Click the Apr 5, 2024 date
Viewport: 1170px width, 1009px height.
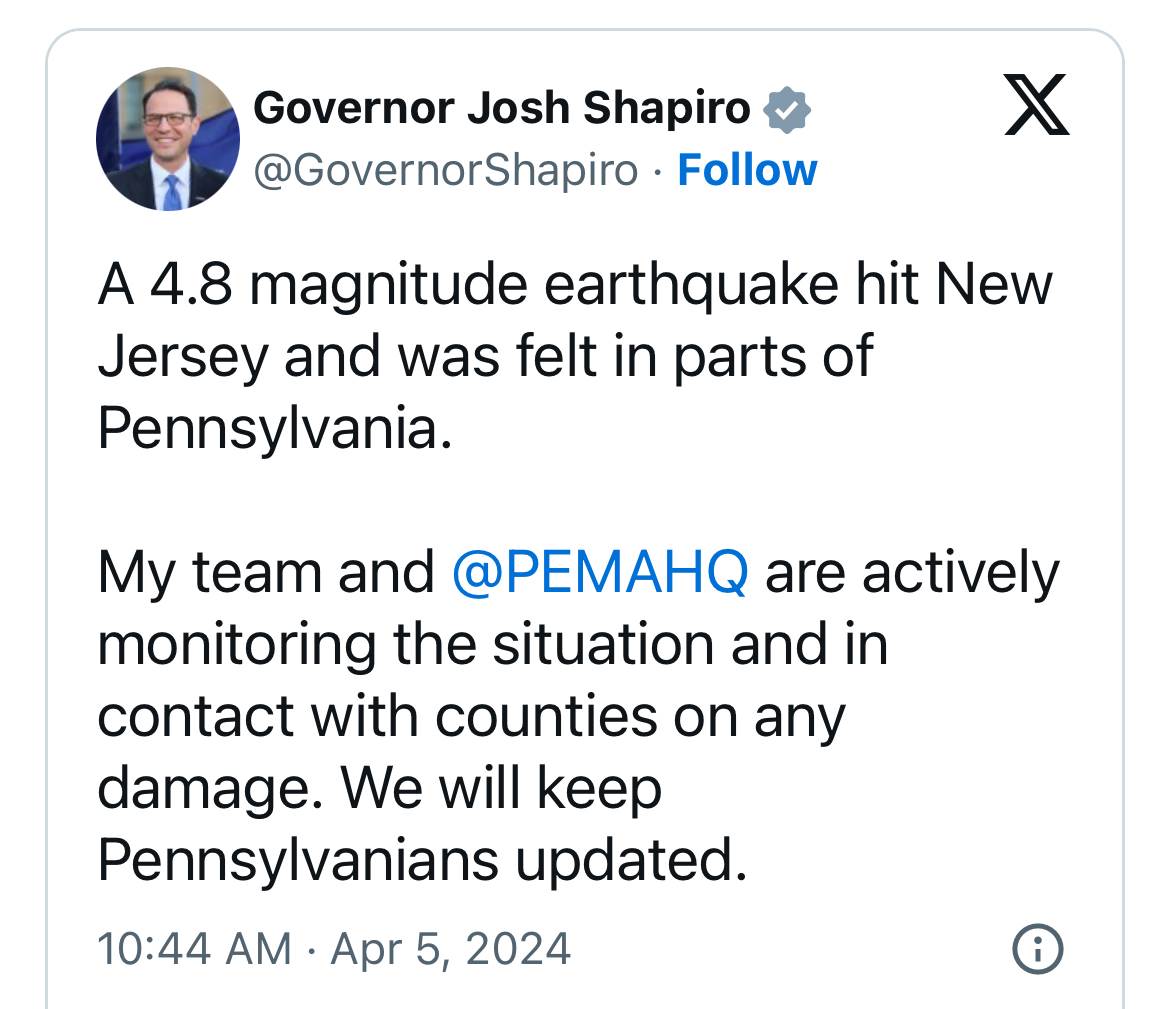pyautogui.click(x=450, y=947)
